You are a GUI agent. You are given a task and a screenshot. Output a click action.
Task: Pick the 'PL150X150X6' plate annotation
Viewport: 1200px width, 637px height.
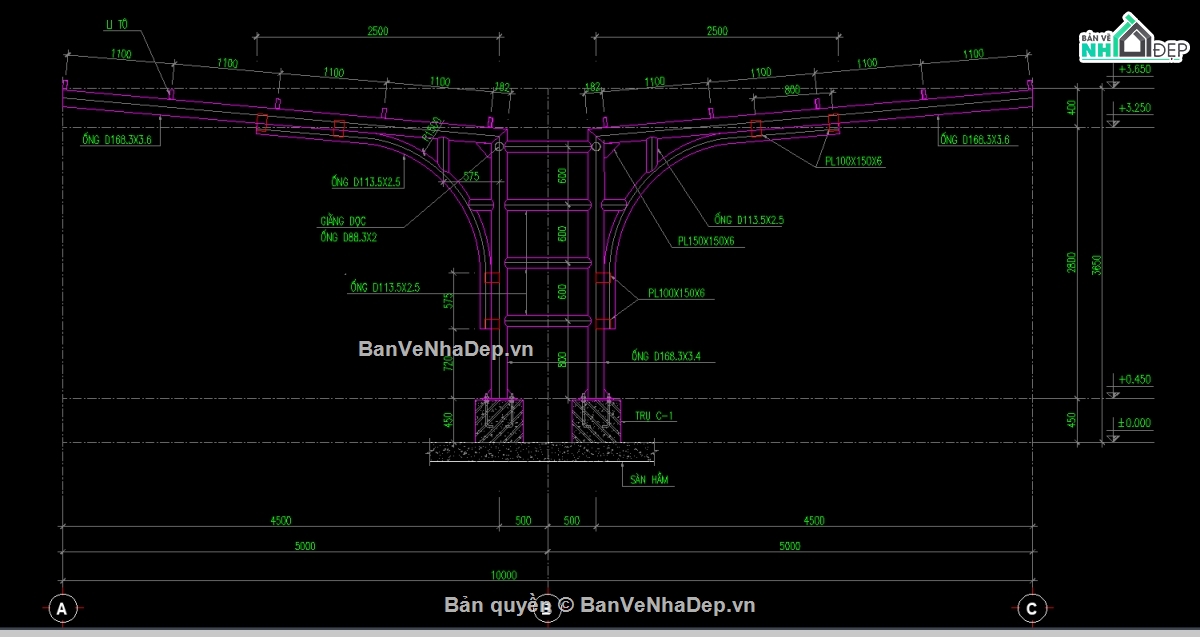(x=706, y=241)
